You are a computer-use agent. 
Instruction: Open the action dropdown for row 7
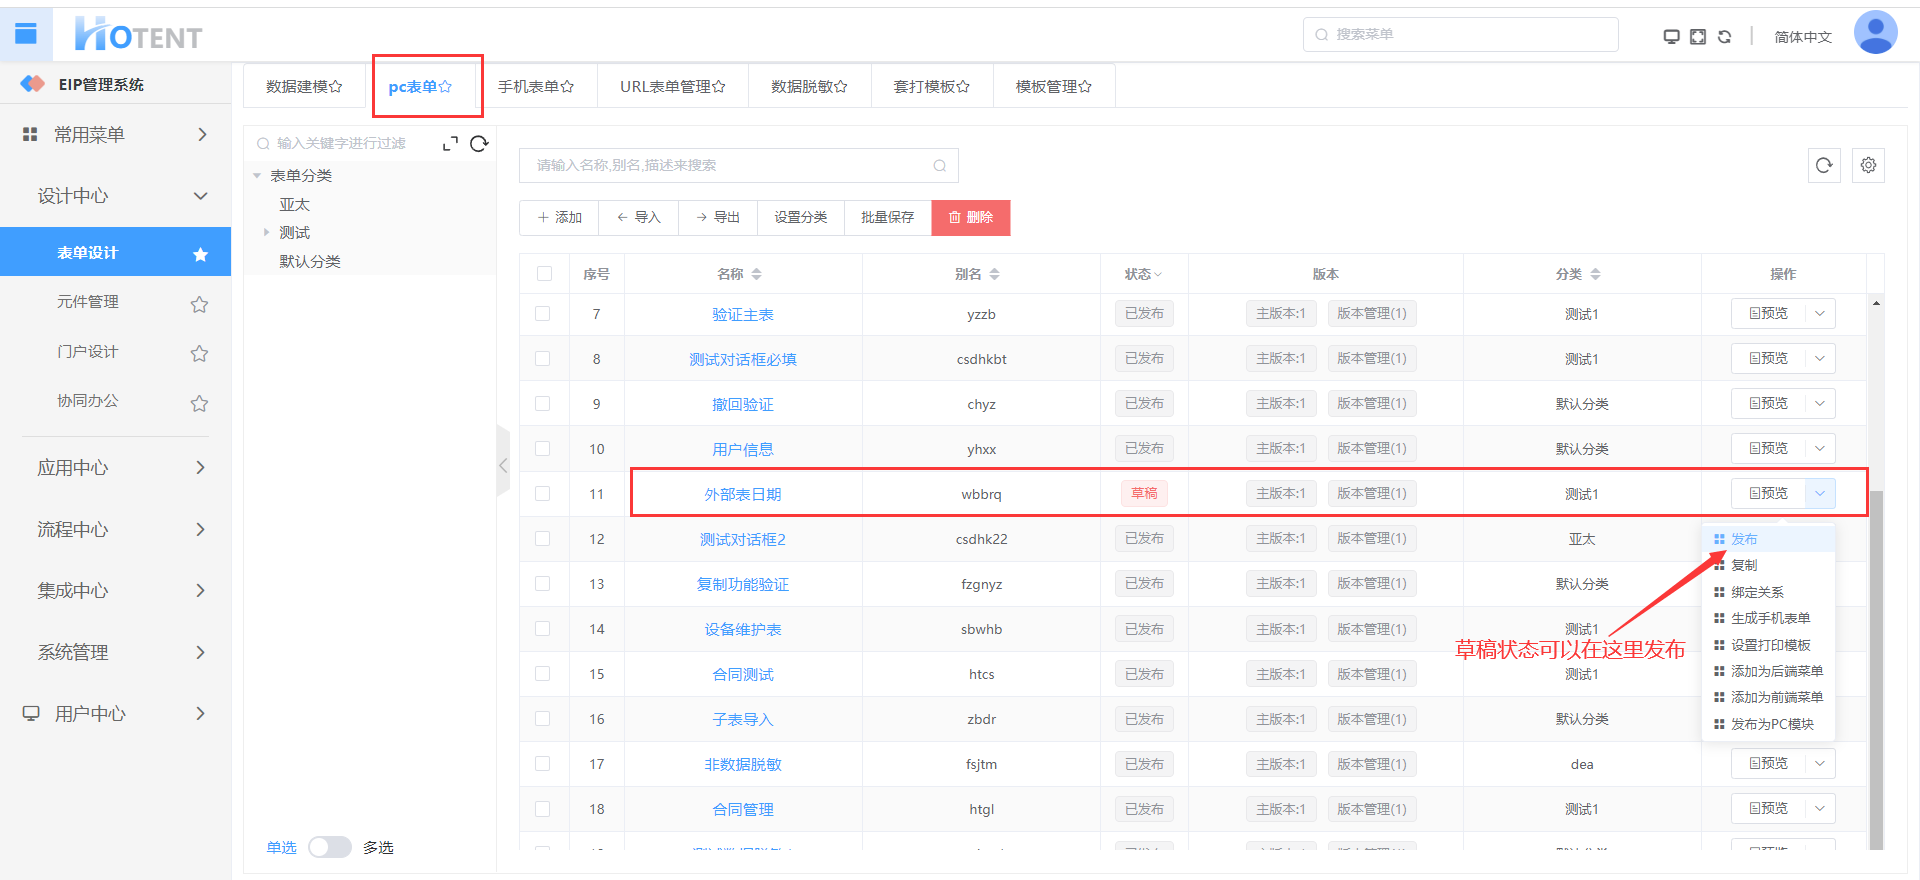[x=1820, y=314]
